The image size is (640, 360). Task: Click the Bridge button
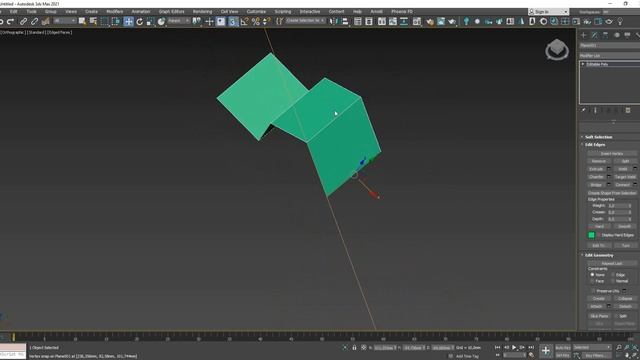pos(596,184)
